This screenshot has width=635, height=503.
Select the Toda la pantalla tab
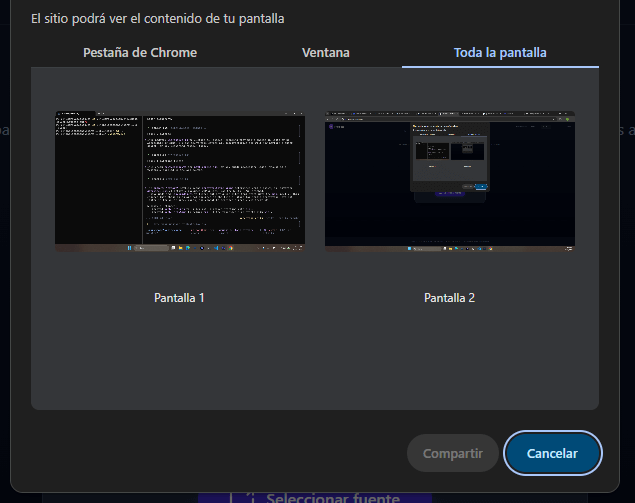500,53
